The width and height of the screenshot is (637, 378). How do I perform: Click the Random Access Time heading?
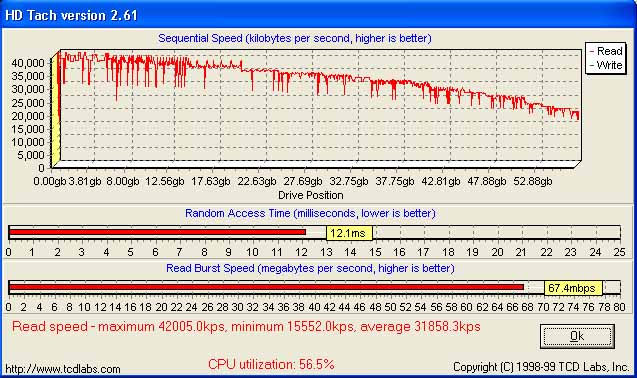click(310, 213)
